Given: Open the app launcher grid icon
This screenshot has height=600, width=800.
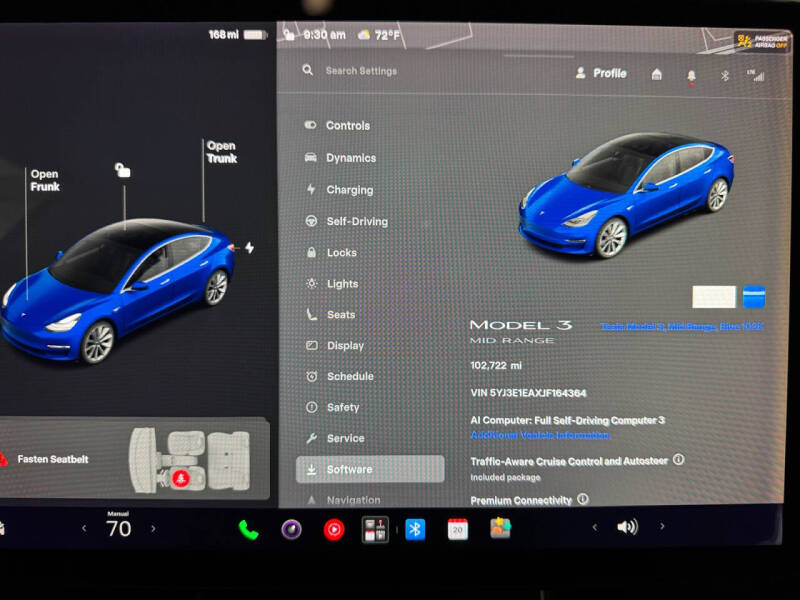Looking at the screenshot, I should coord(375,530).
